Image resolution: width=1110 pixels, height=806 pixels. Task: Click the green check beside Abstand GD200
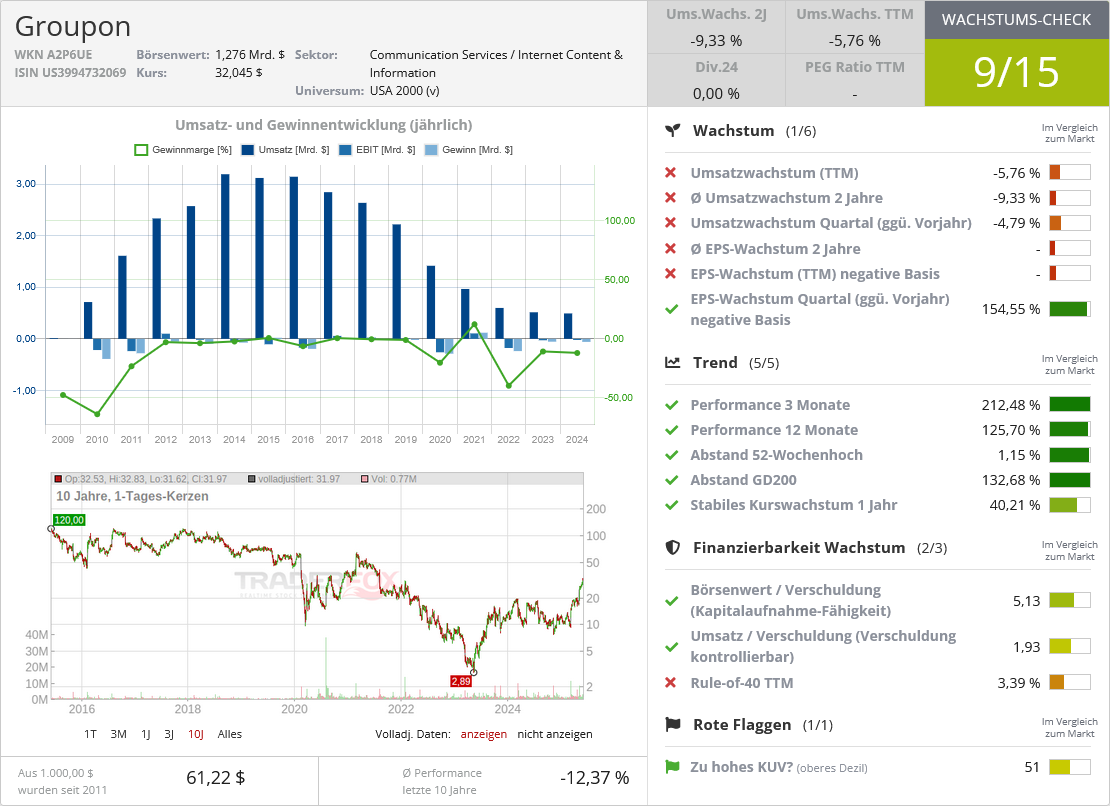(672, 480)
